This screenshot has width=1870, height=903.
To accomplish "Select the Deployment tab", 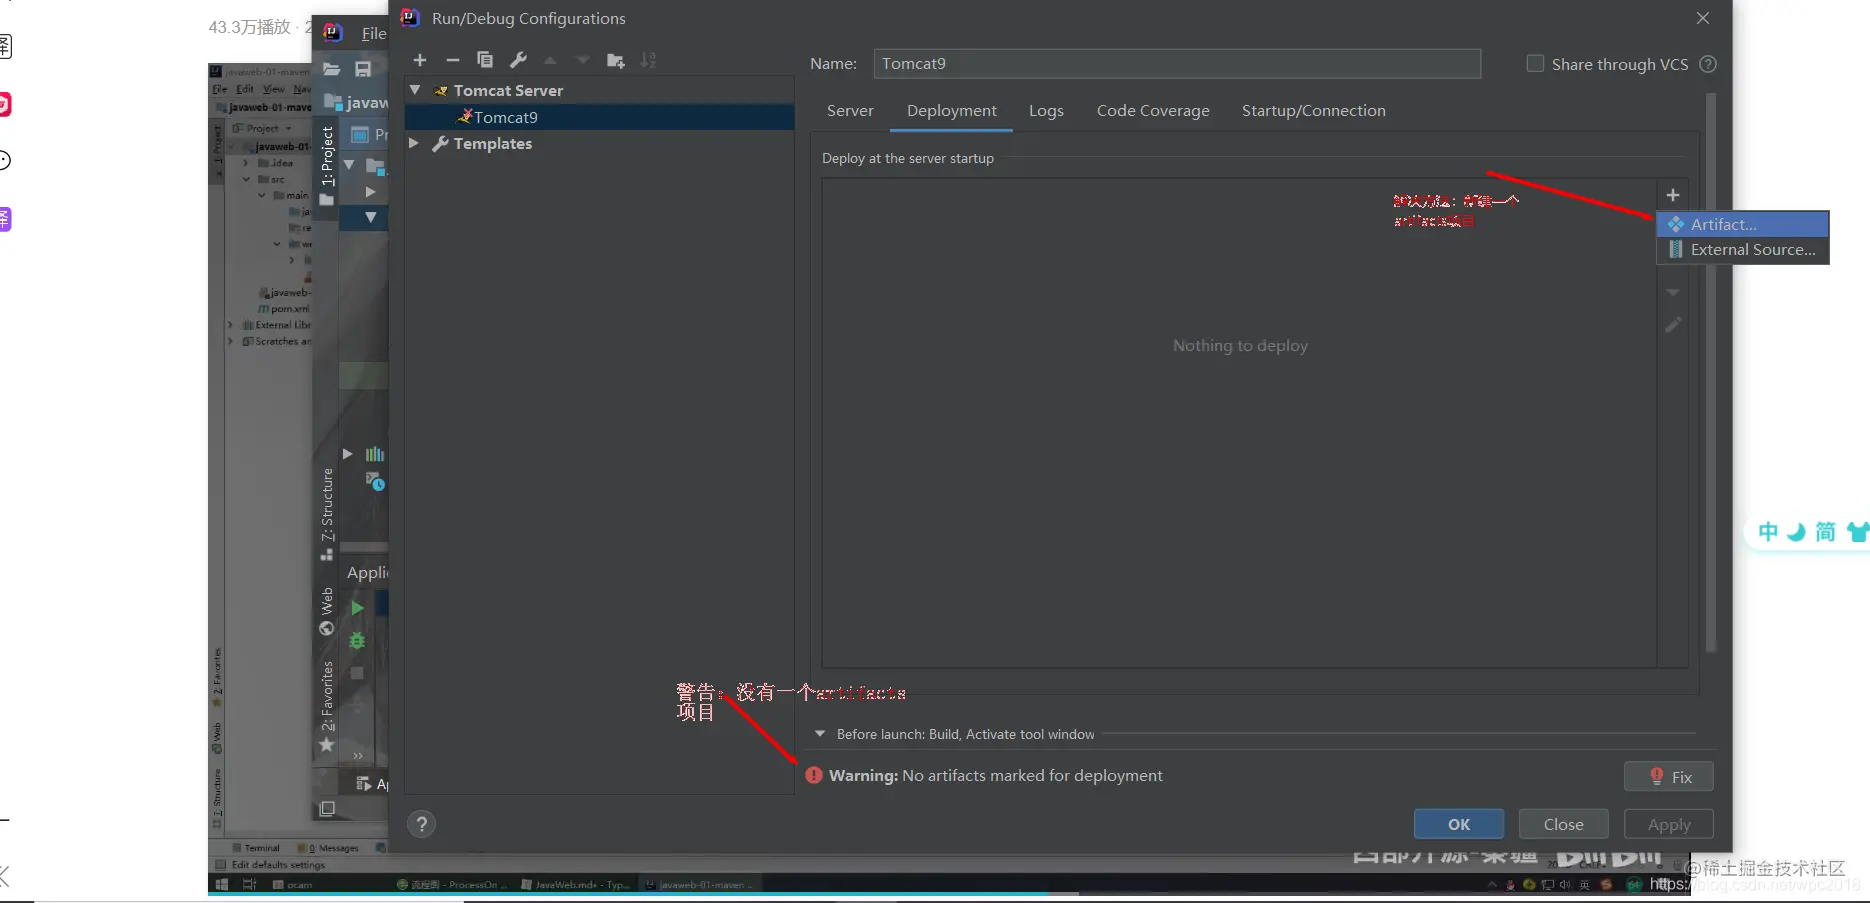I will (951, 111).
